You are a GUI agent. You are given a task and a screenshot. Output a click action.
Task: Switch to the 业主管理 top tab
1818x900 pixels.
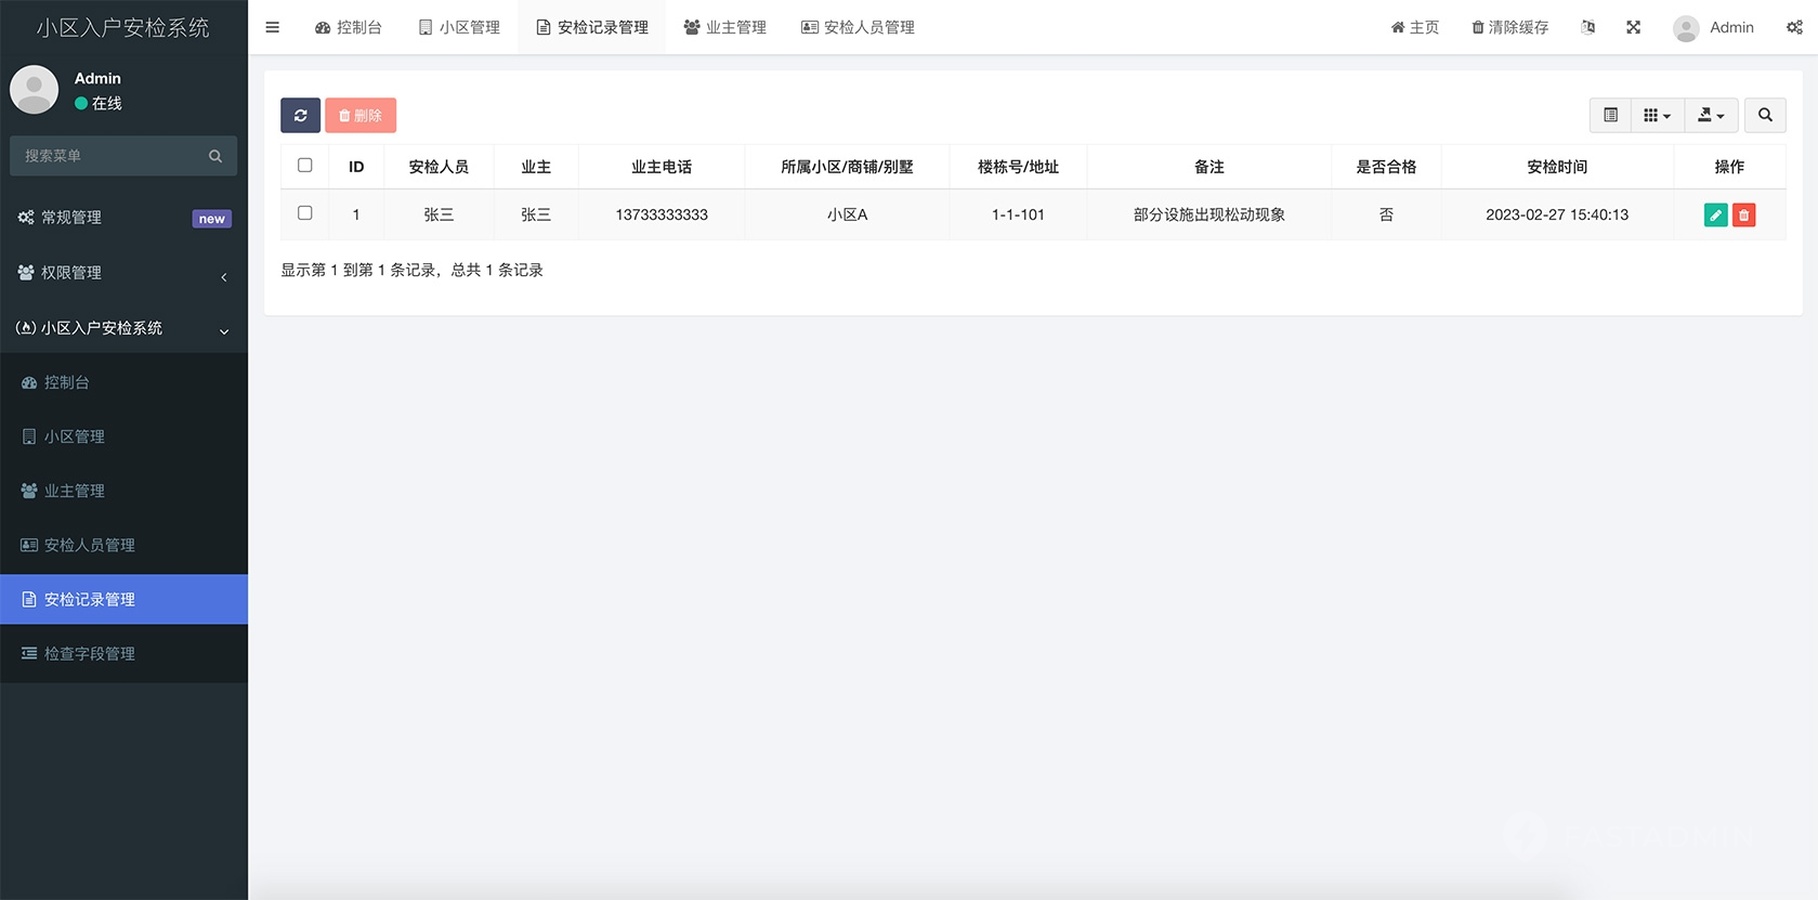[x=725, y=27]
